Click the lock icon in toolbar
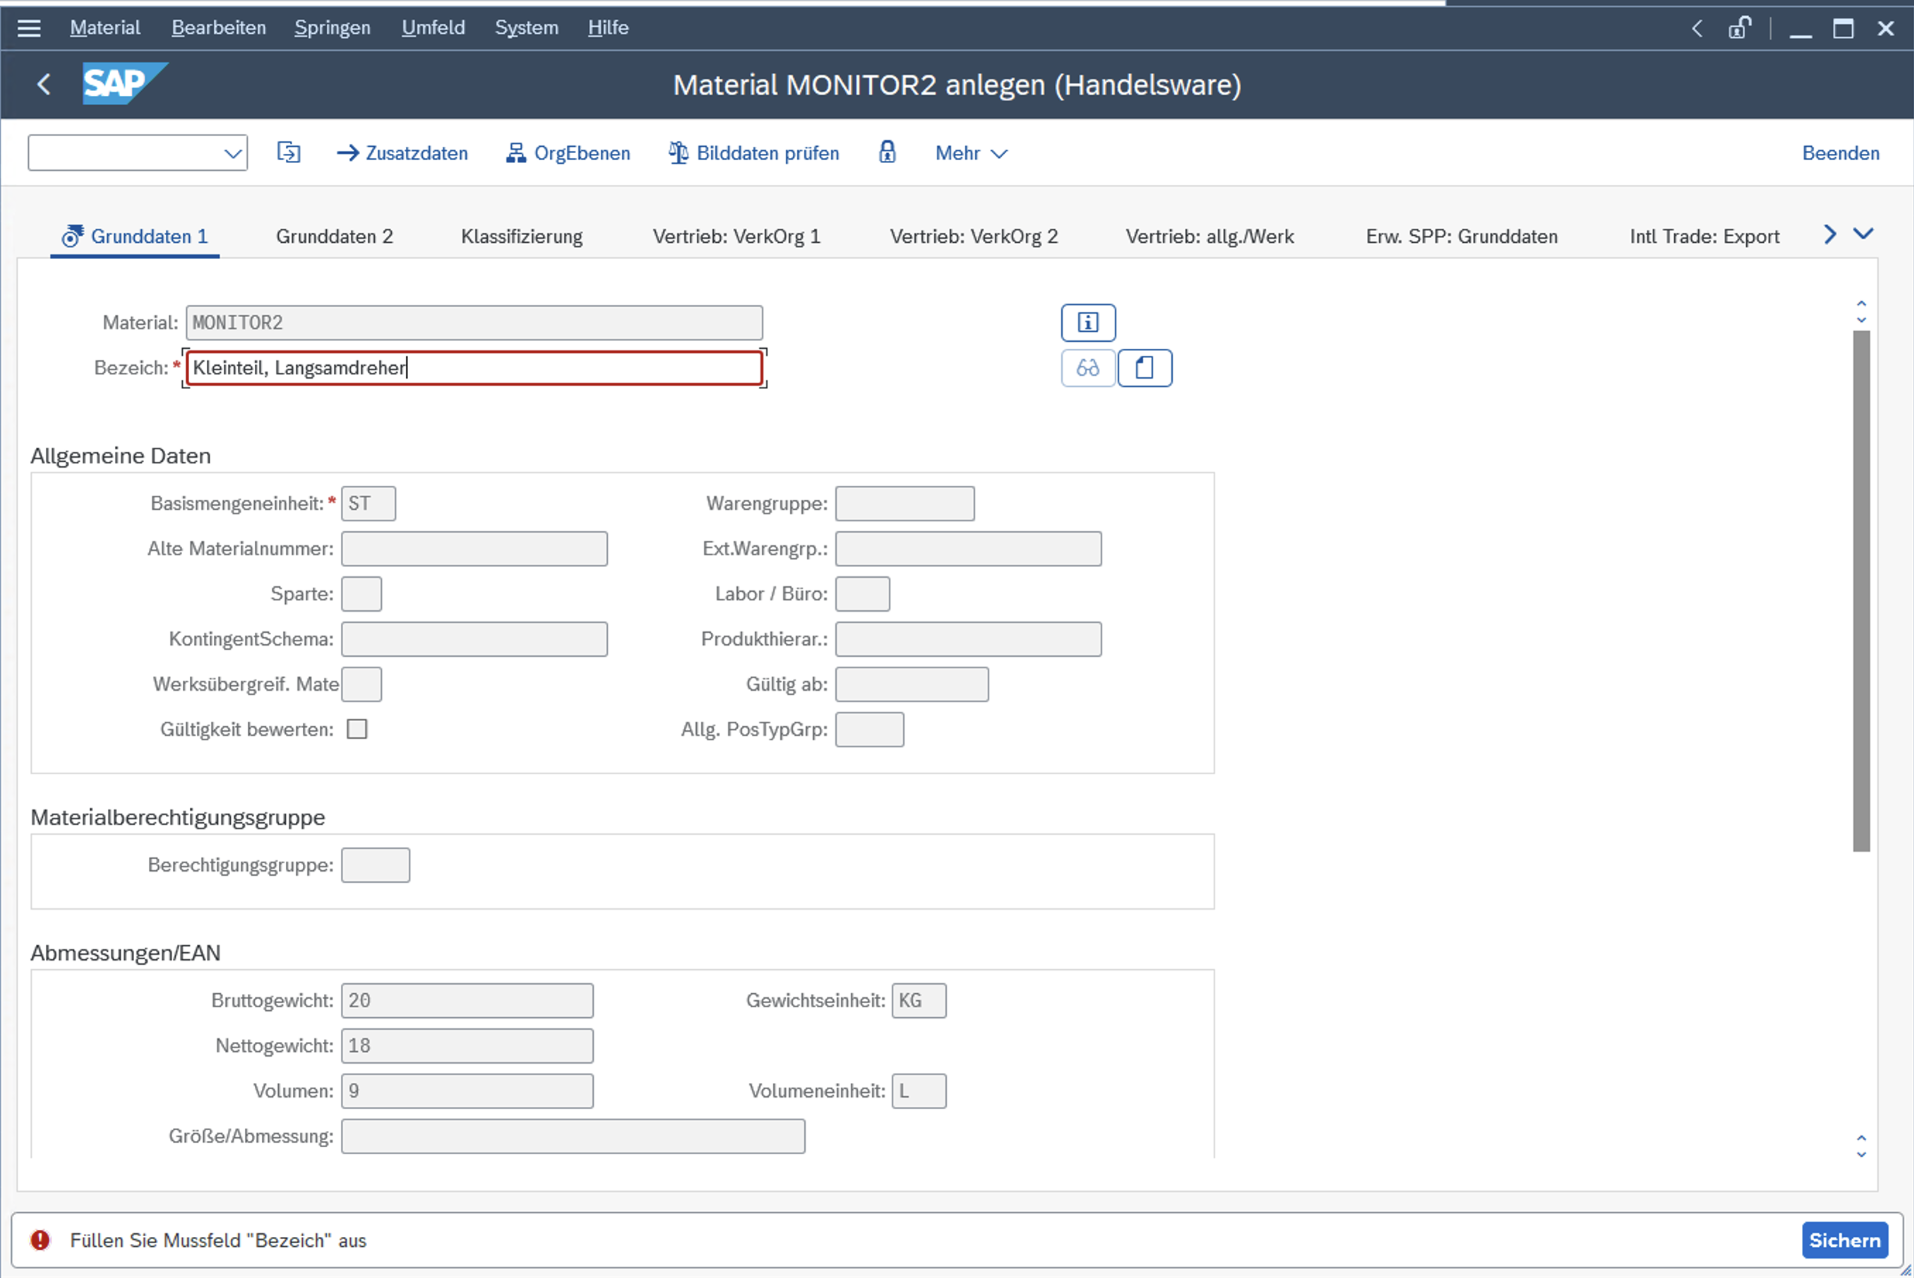 [x=887, y=152]
